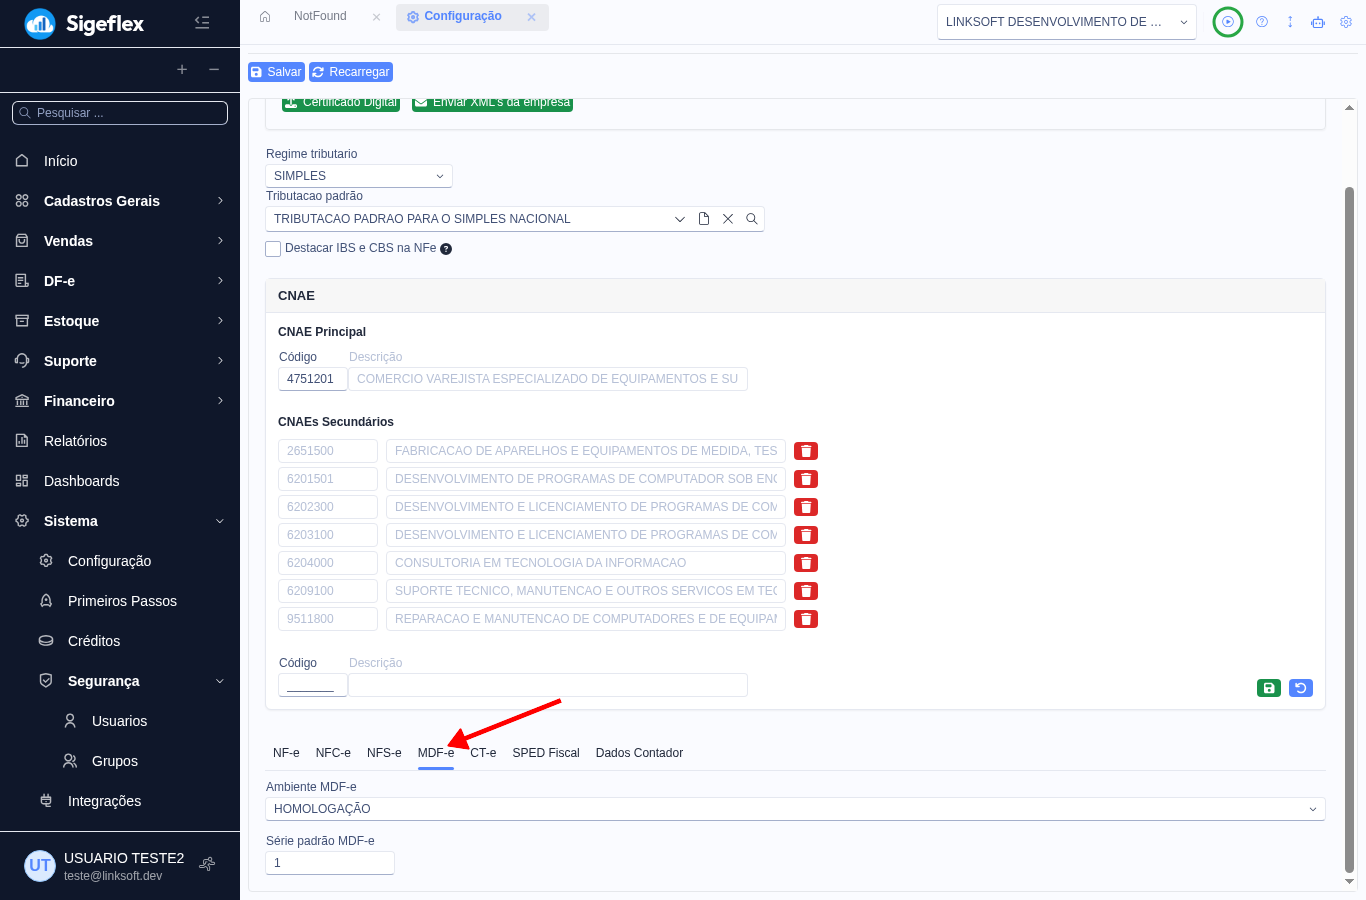The width and height of the screenshot is (1366, 900).
Task: Open Início in the sidebar
Action: (x=120, y=161)
